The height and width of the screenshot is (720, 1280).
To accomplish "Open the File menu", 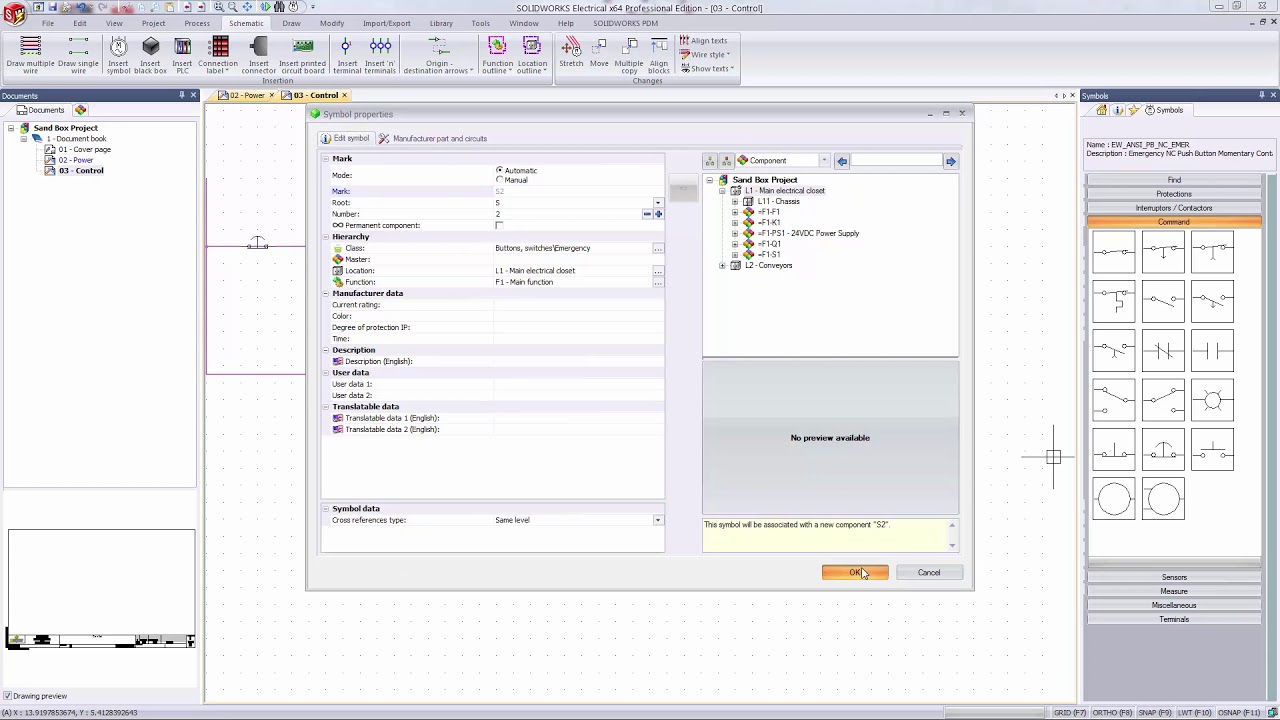I will coord(47,23).
